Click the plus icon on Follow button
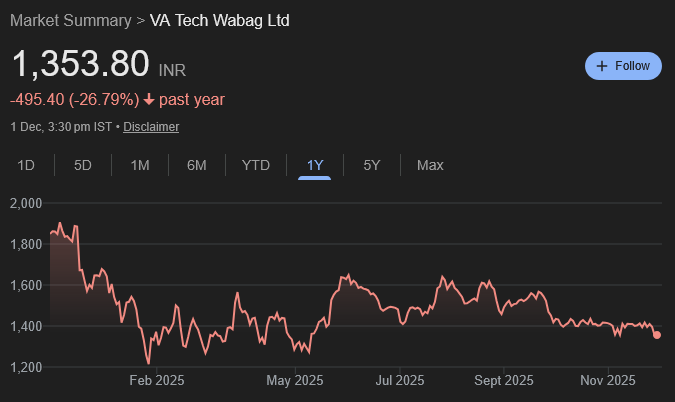The height and width of the screenshot is (402, 675). point(602,66)
